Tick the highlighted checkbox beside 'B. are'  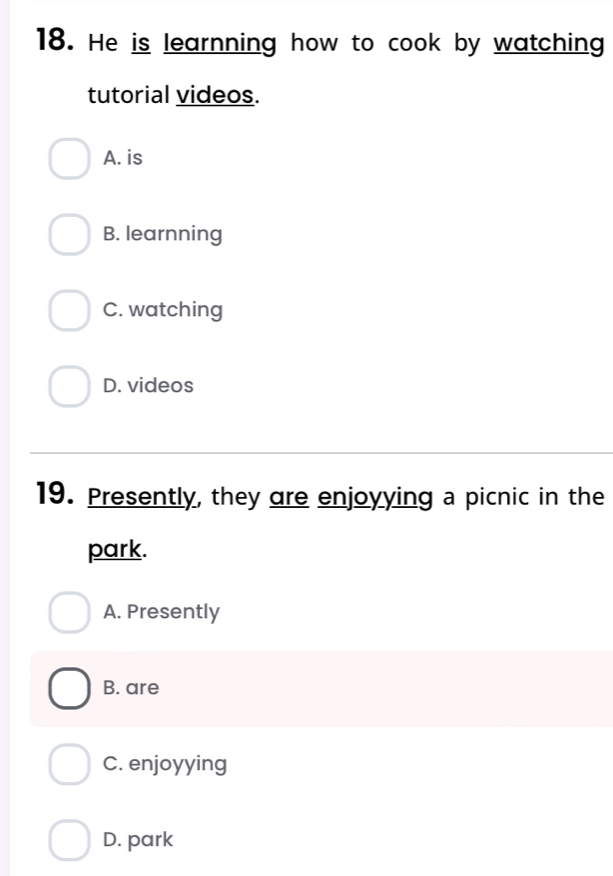[69, 689]
